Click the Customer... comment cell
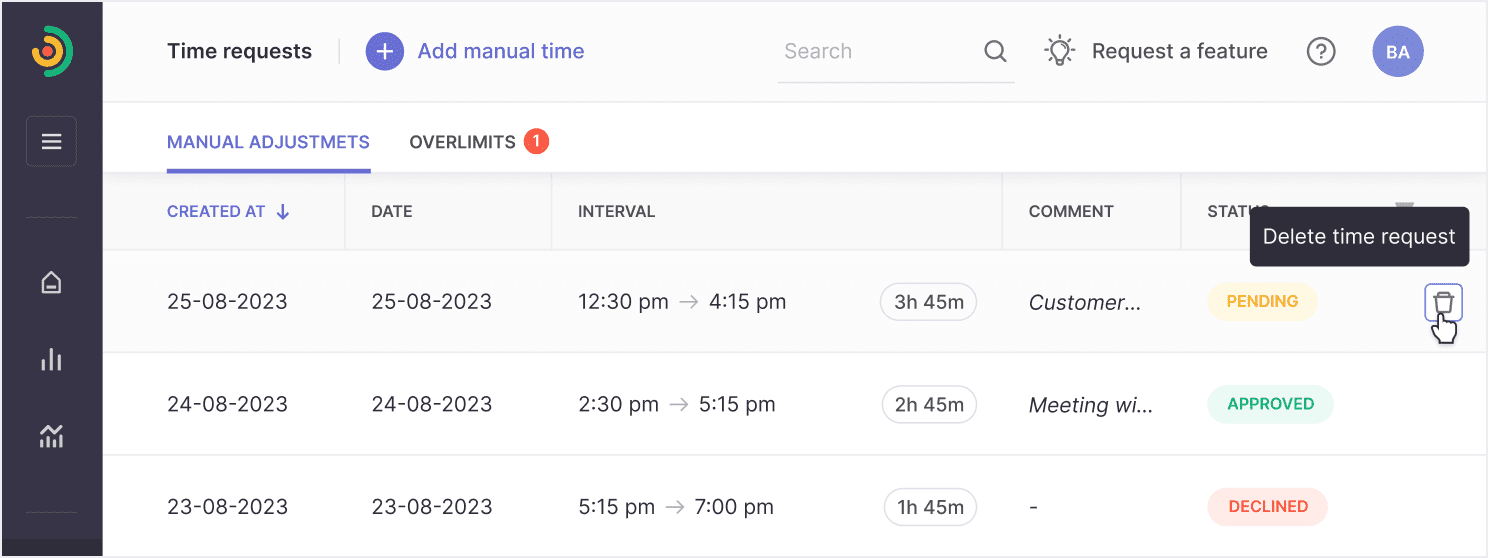Image resolution: width=1488 pixels, height=558 pixels. coord(1085,302)
